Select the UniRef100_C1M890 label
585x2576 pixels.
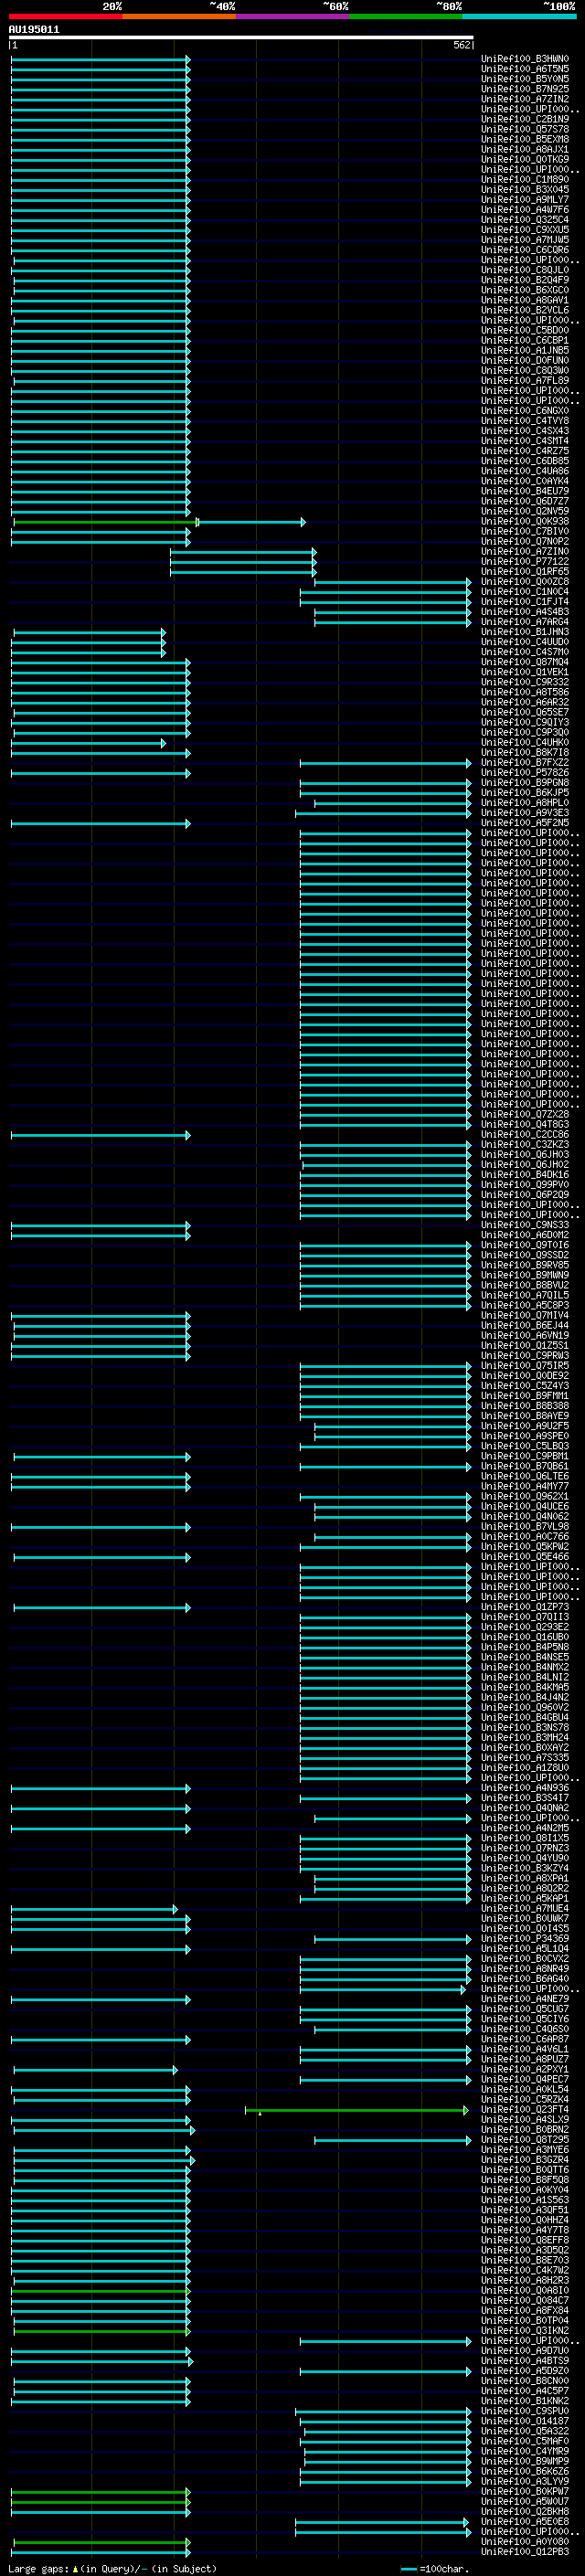coord(525,180)
